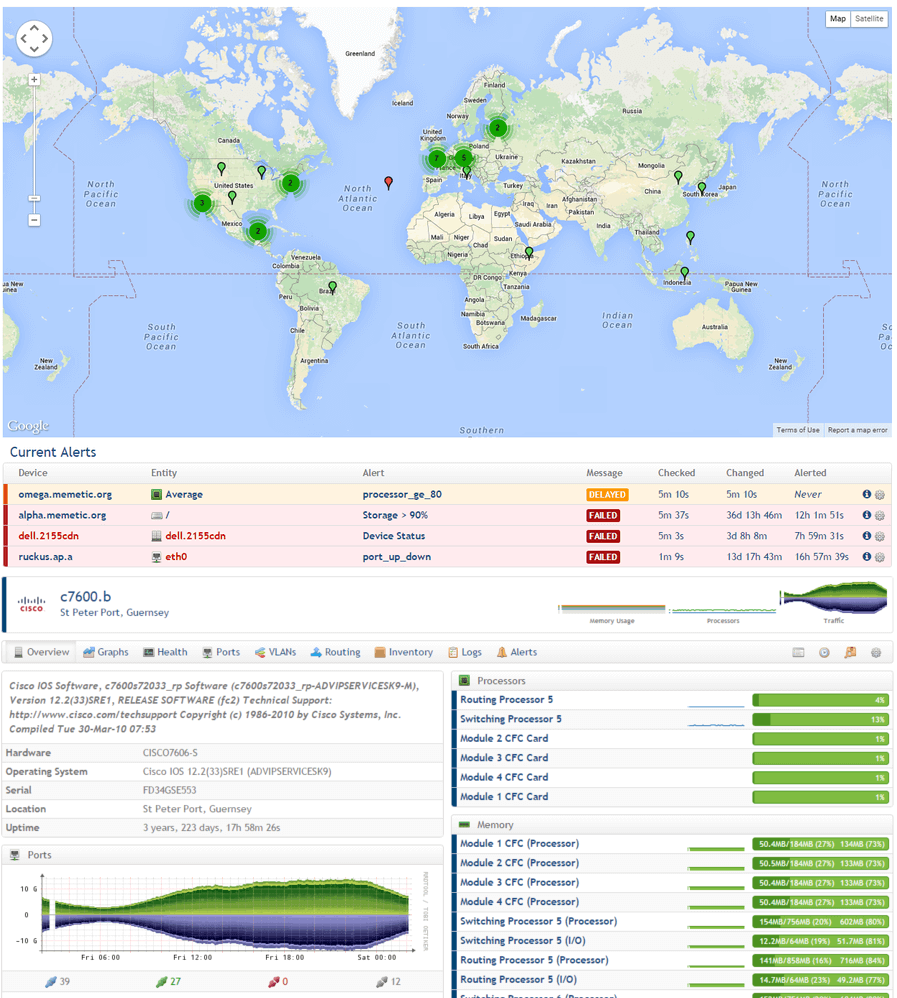Viewport: 897px width, 998px height.
Task: Click the red map marker in the Atlantic
Action: (x=389, y=182)
